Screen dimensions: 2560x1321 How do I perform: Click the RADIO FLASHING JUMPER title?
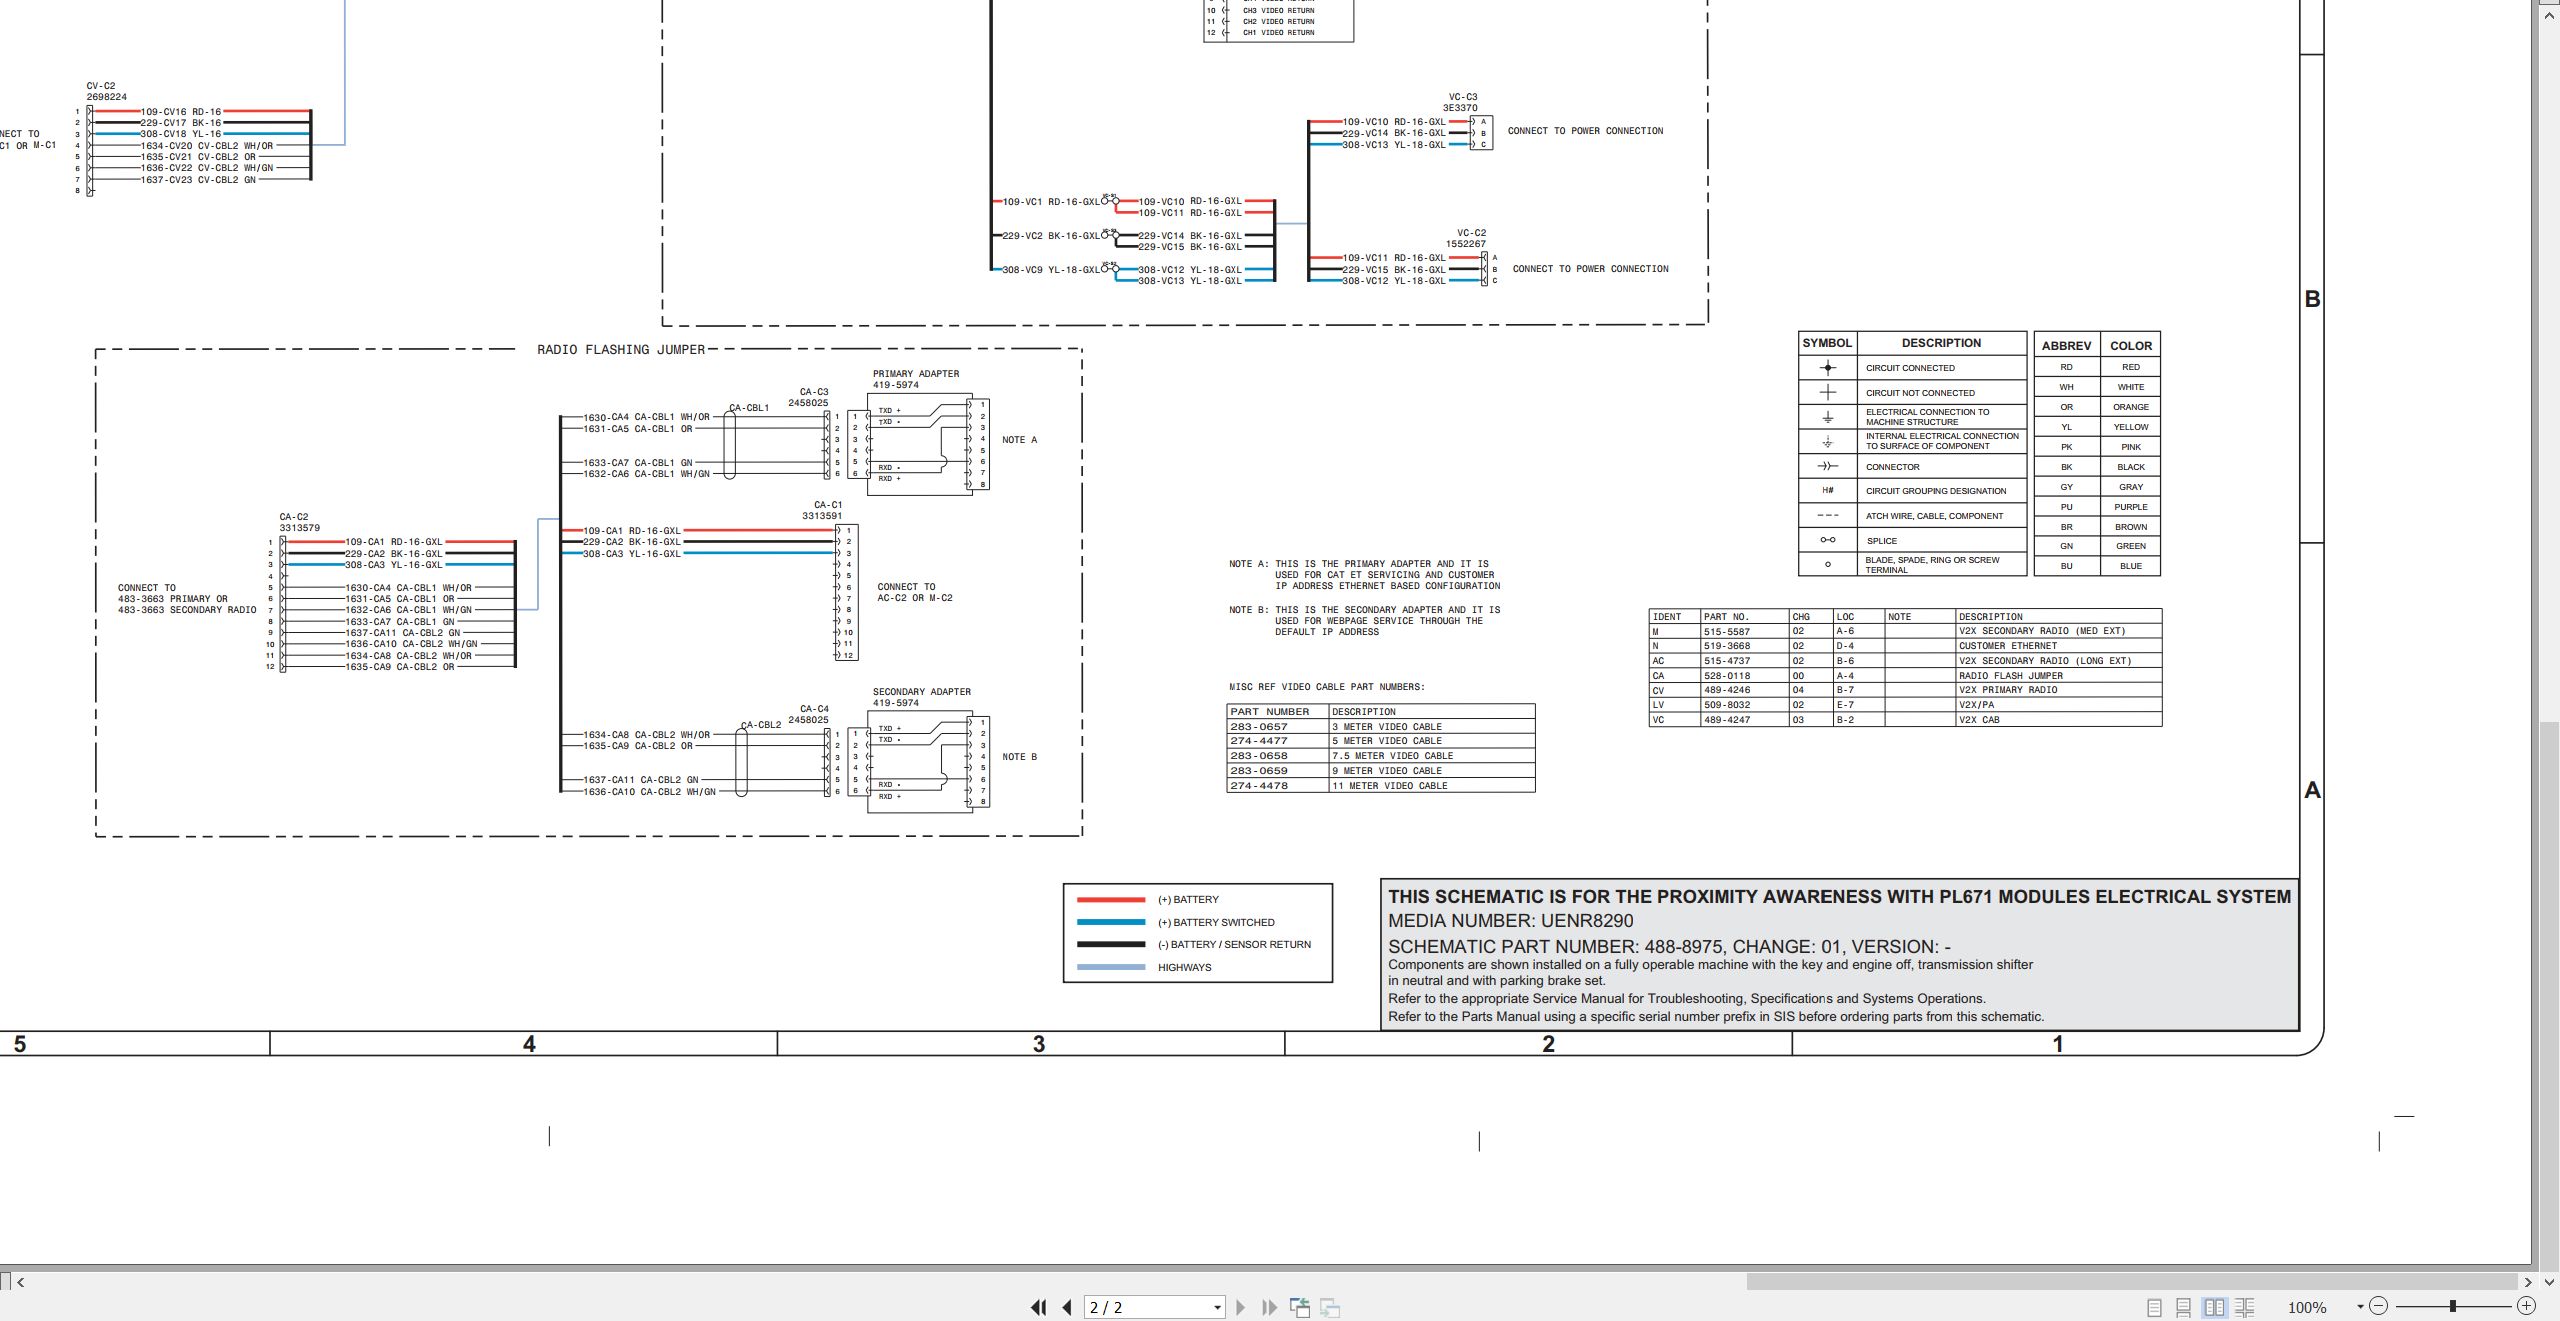(x=621, y=350)
